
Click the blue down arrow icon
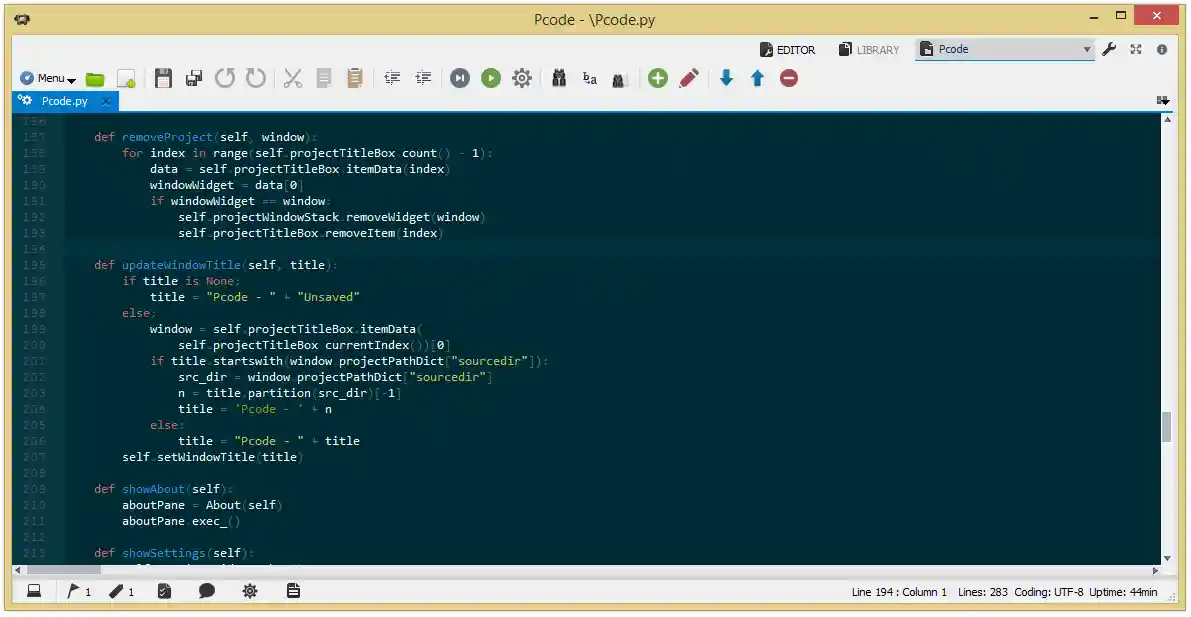pyautogui.click(x=726, y=78)
